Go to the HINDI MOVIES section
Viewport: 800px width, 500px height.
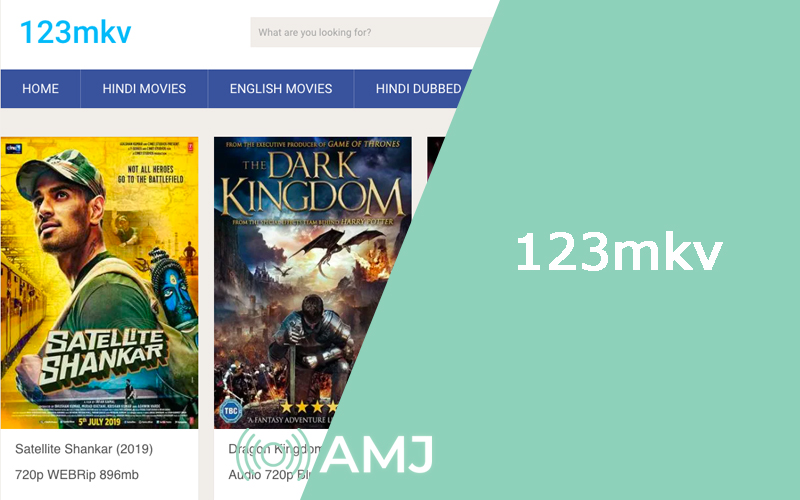click(144, 89)
